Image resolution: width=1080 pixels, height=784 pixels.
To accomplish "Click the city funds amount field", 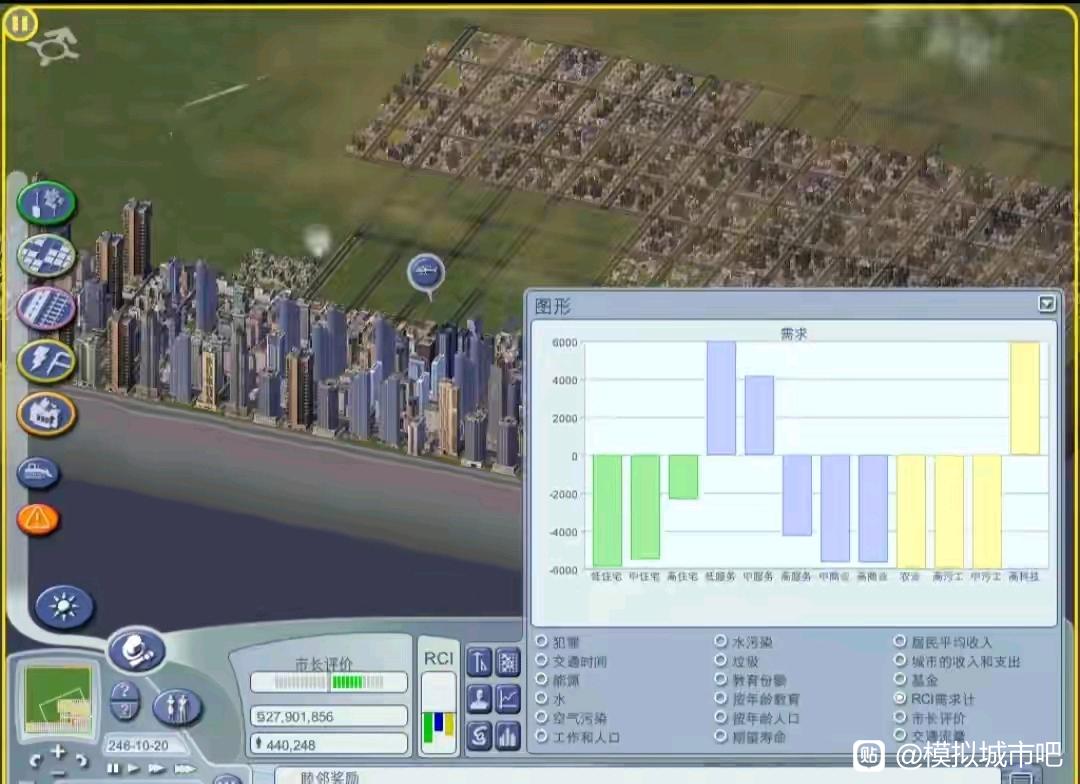I will pos(328,716).
